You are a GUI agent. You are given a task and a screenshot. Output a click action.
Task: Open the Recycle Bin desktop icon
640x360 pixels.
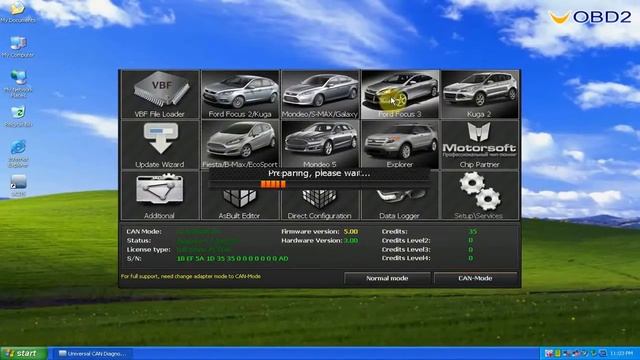click(x=18, y=116)
